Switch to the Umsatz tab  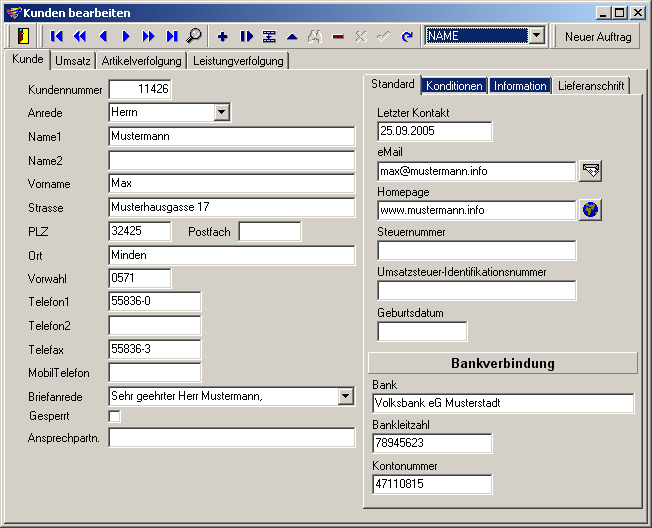coord(73,61)
